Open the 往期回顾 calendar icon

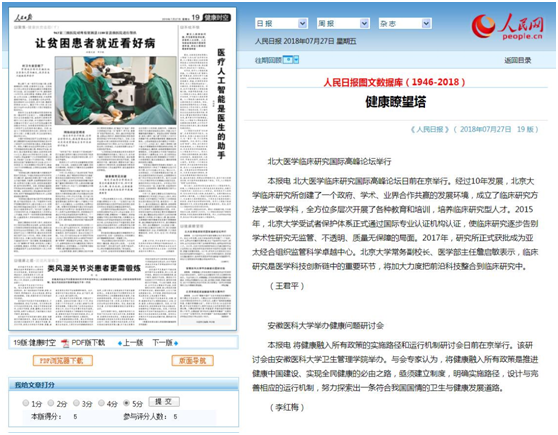pyautogui.click(x=291, y=60)
